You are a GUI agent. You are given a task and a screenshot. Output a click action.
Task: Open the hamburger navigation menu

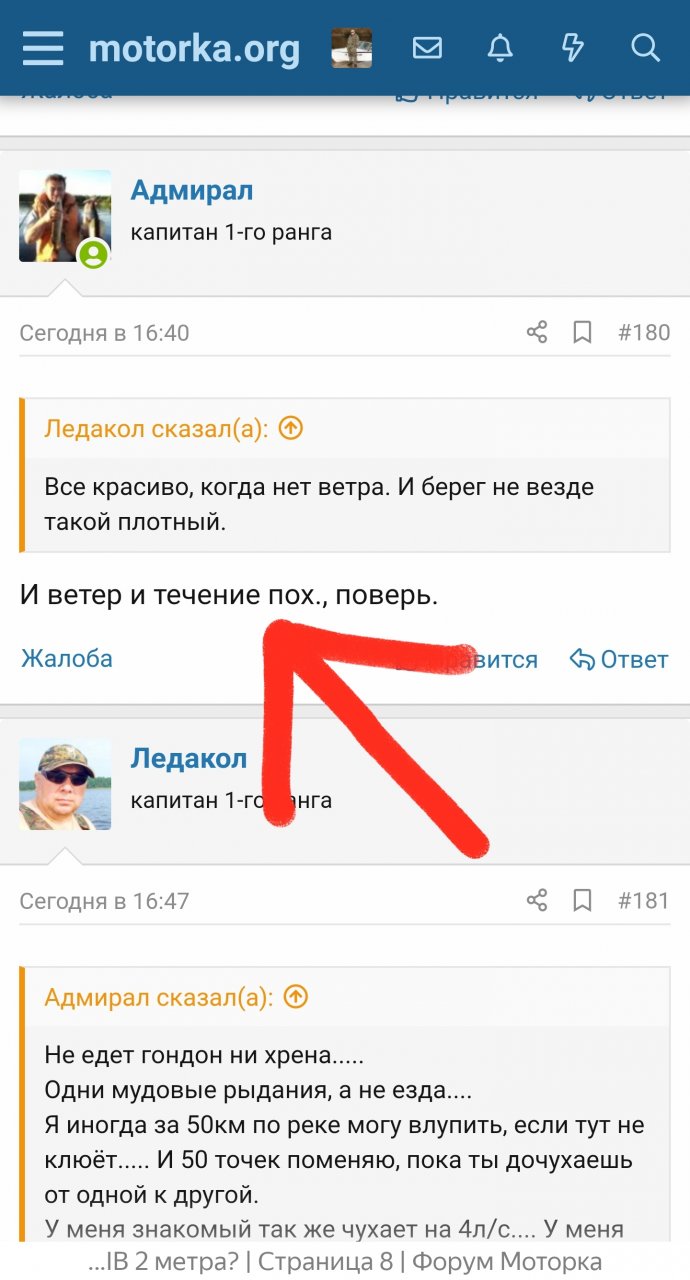point(43,48)
